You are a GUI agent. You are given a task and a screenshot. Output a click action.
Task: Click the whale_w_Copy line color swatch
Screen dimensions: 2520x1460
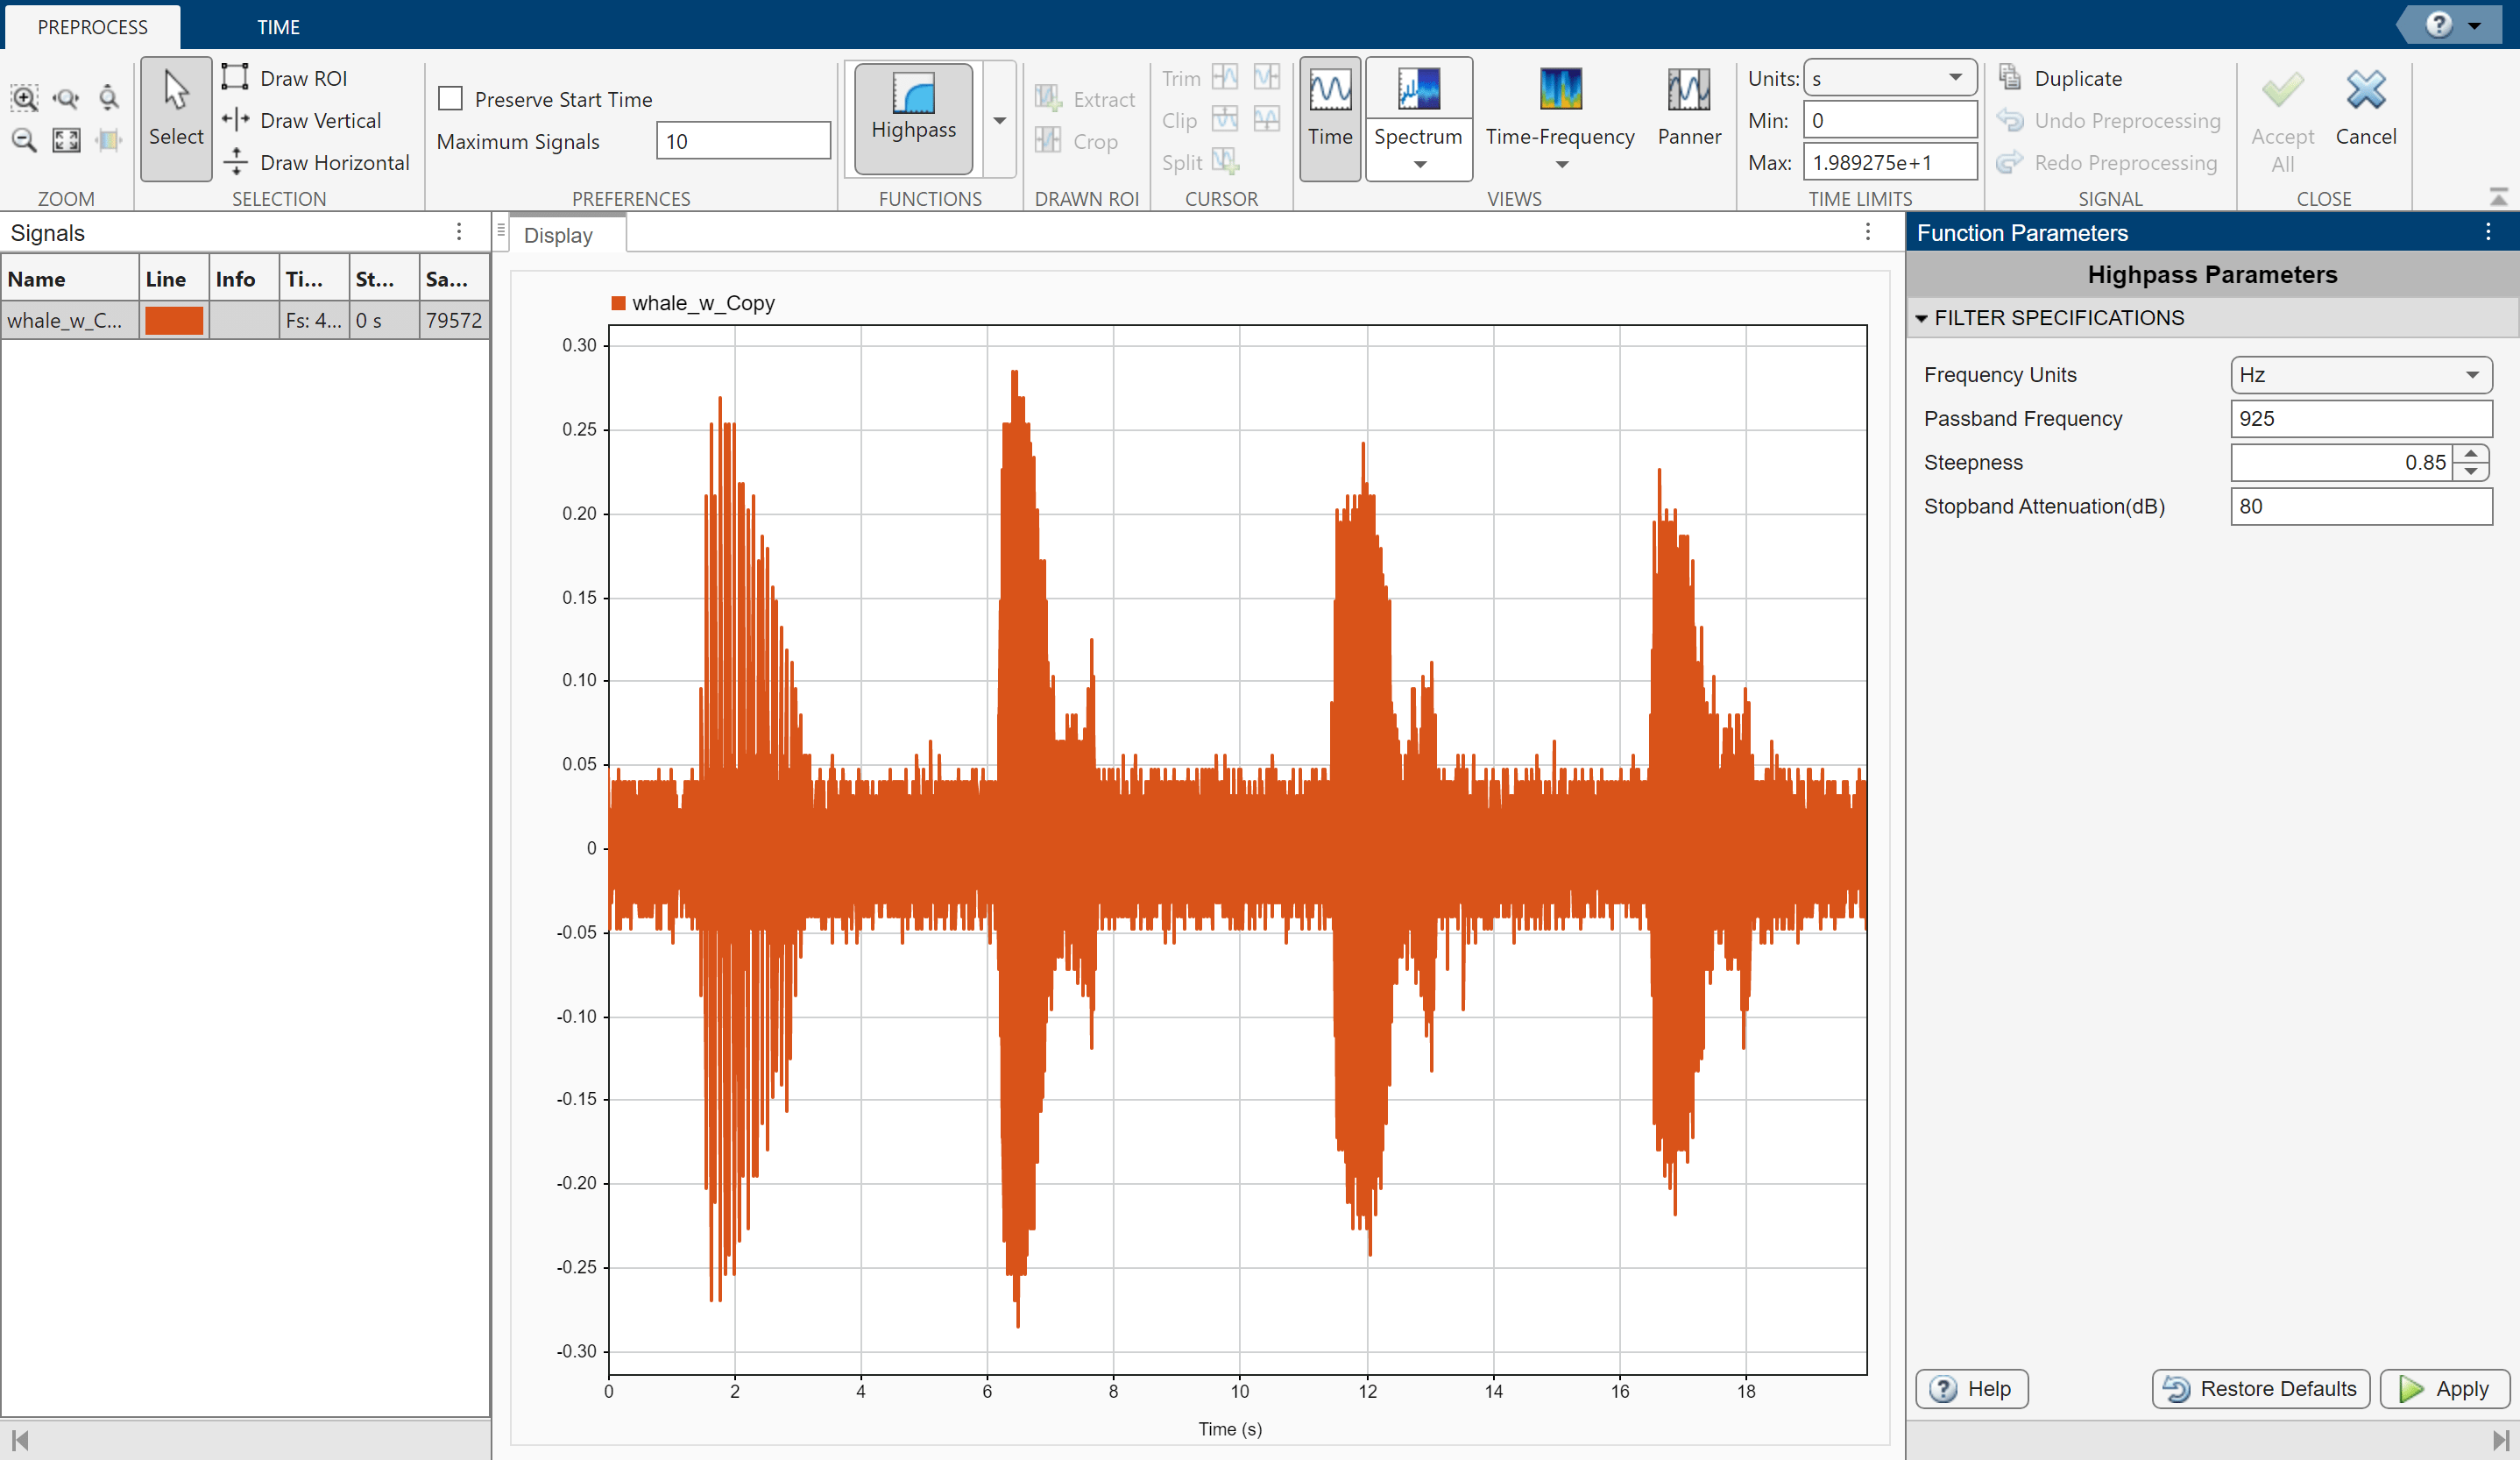pyautogui.click(x=174, y=320)
